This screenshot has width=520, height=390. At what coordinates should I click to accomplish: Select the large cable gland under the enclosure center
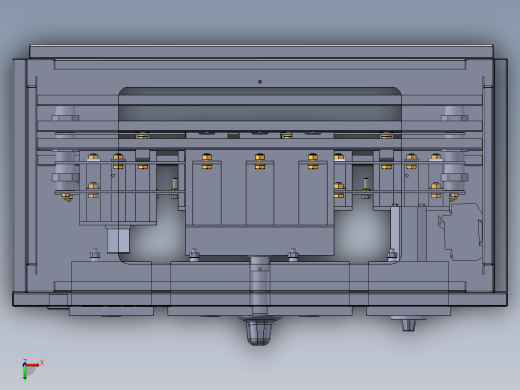259,331
